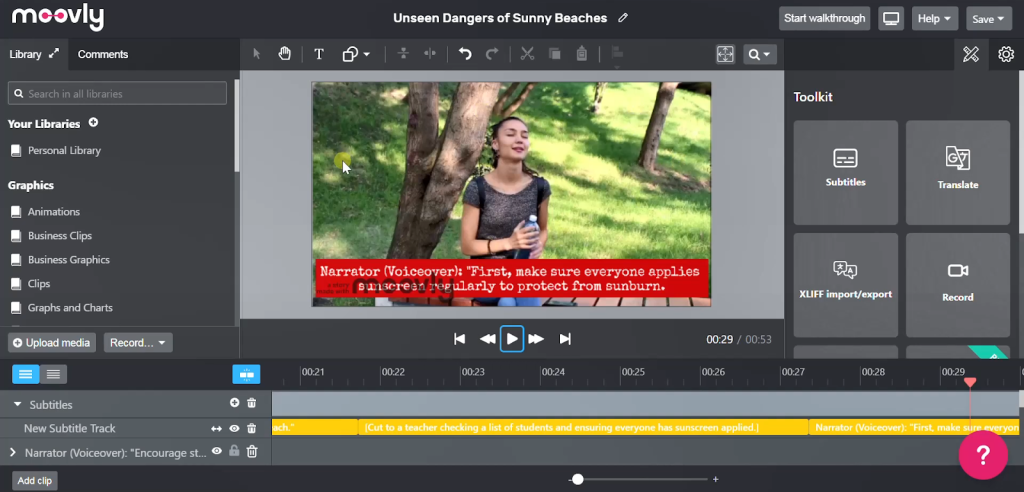Open the settings gear panel
Screen dimensions: 1024x492
(x=1005, y=54)
